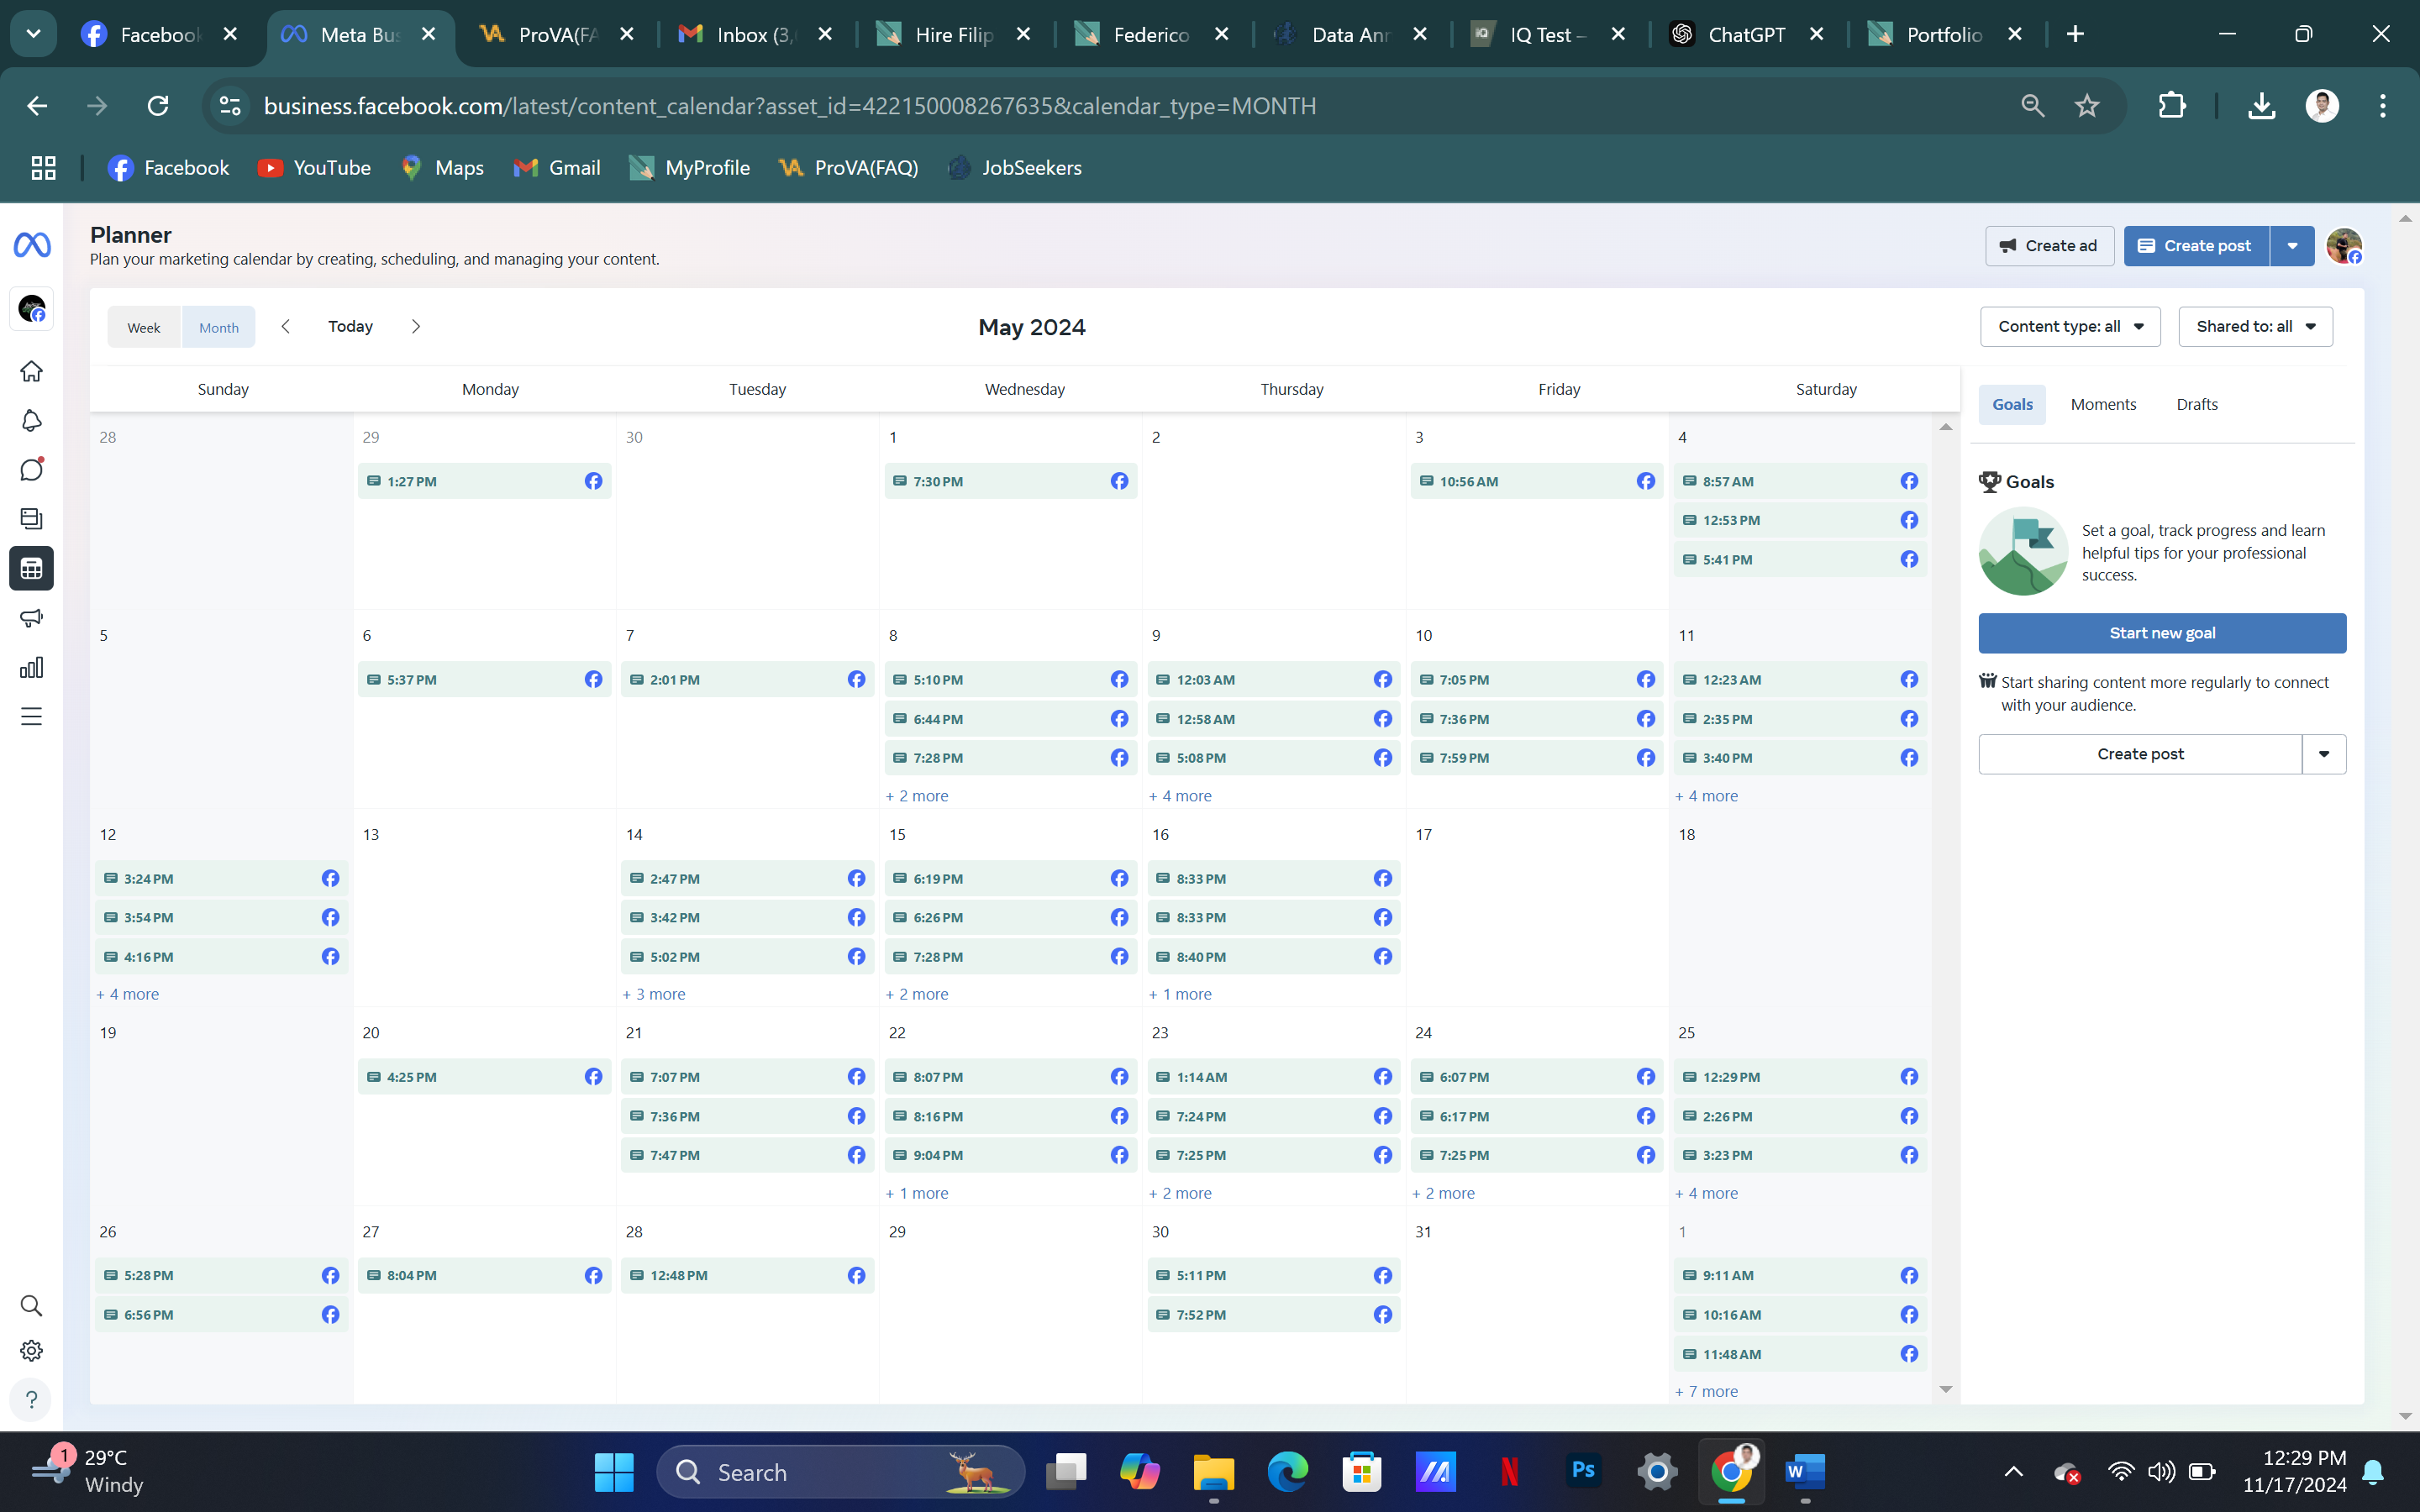Viewport: 2420px width, 1512px height.
Task: Open the Shared to: all dropdown
Action: [2255, 326]
